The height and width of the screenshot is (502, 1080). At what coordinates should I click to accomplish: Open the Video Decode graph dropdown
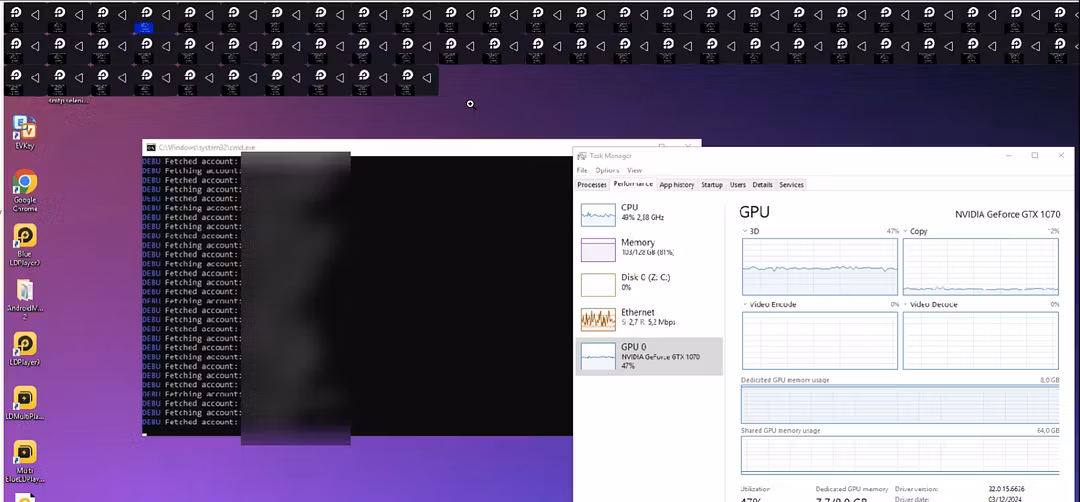(906, 304)
